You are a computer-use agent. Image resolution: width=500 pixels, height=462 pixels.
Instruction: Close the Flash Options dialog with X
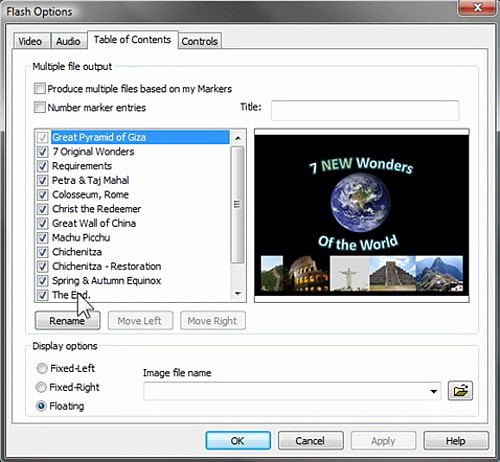coord(477,7)
